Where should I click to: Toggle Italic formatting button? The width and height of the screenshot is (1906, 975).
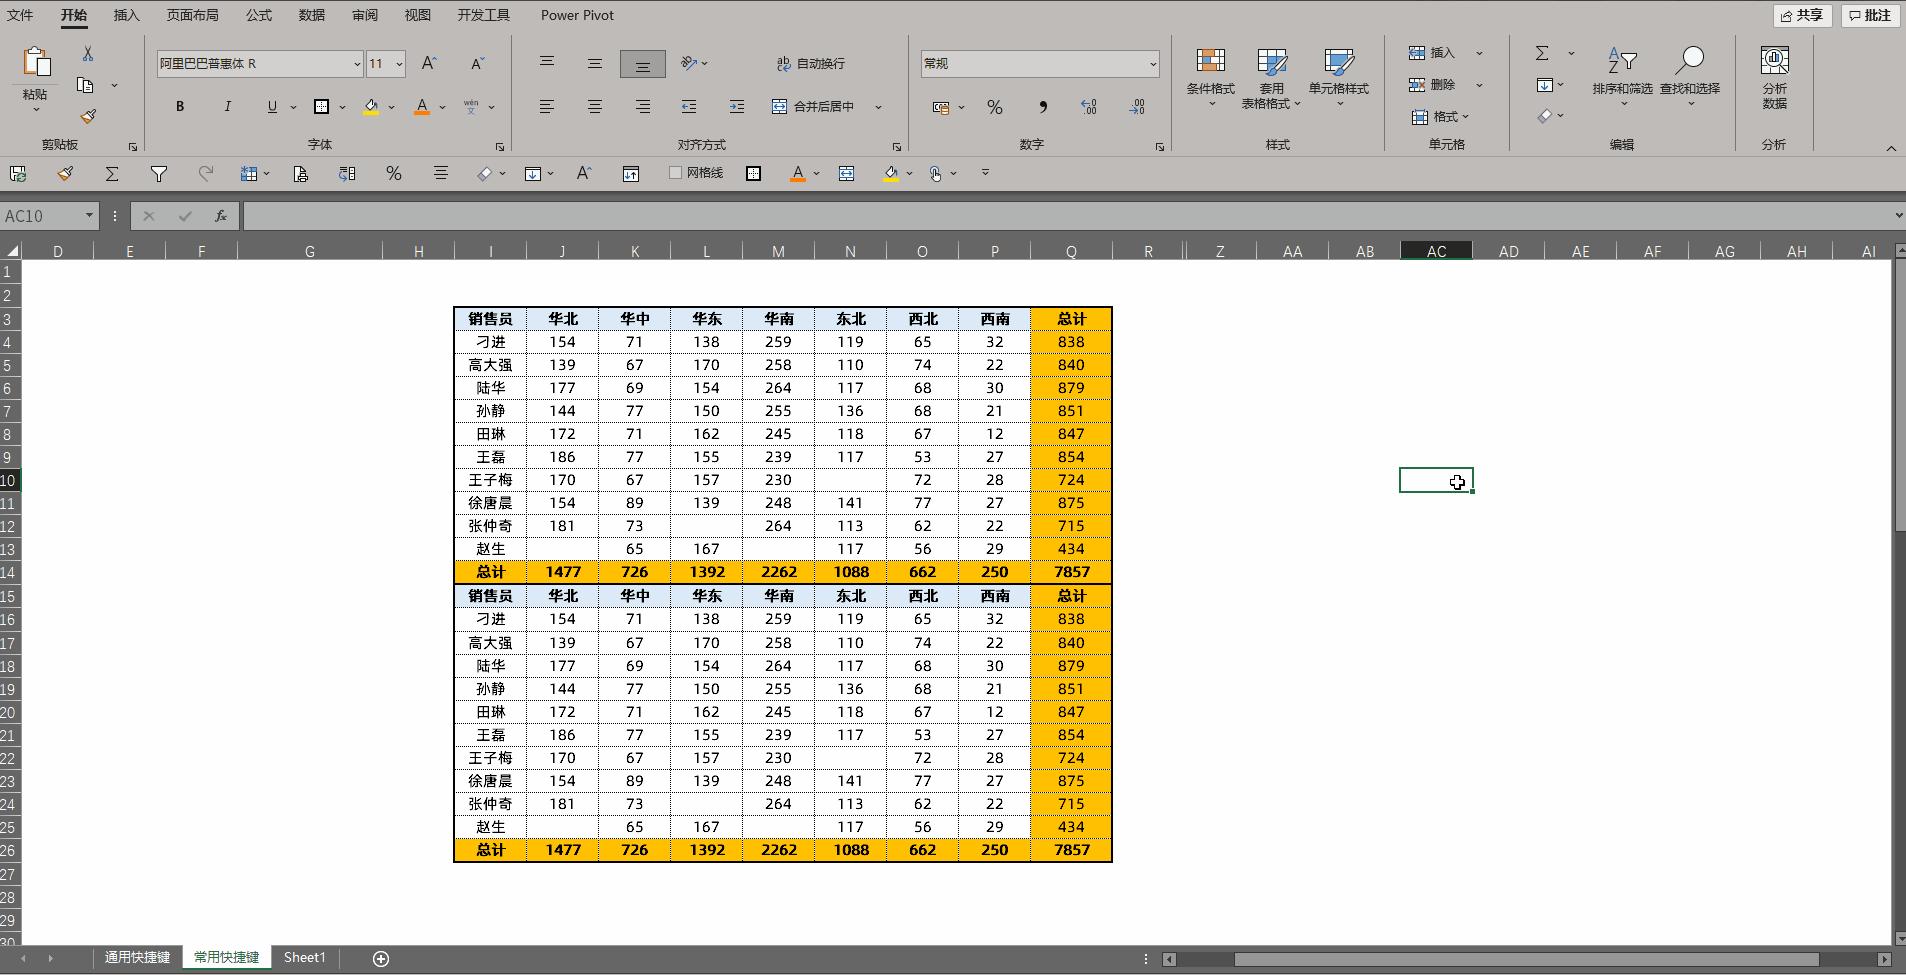click(x=227, y=106)
